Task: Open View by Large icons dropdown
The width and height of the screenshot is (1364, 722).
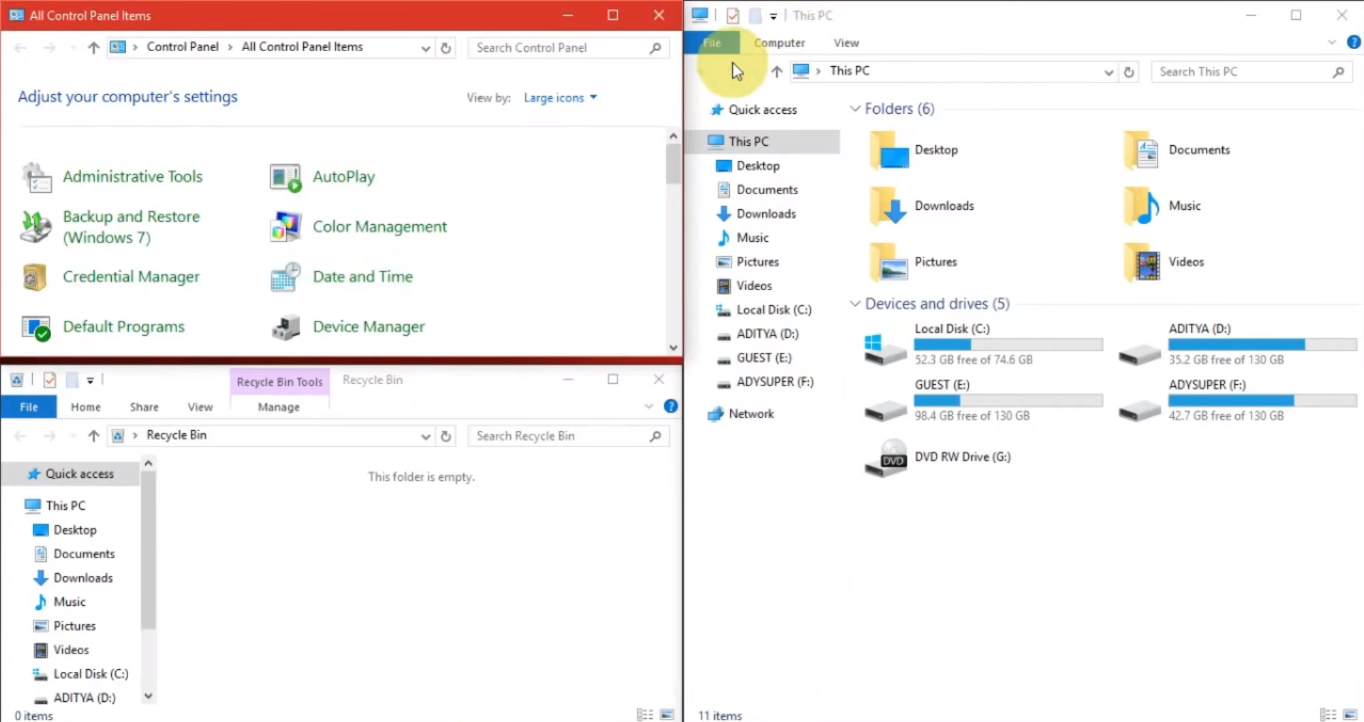Action: pos(560,98)
